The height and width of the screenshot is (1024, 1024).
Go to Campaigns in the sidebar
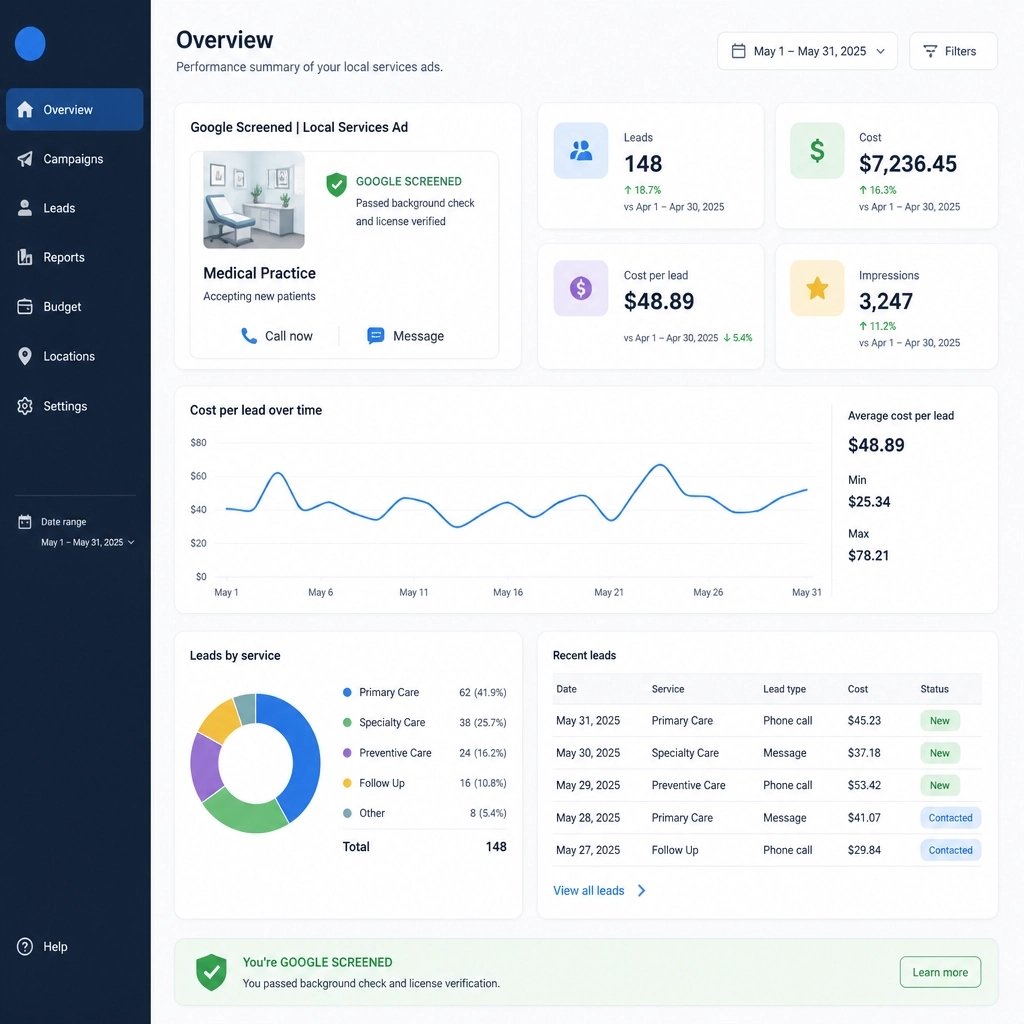(x=73, y=159)
